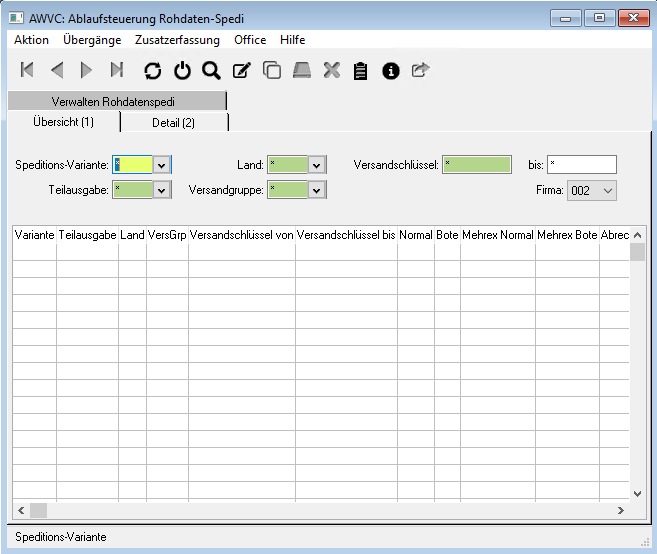Open the Zusatzerfassung menu
The height and width of the screenshot is (554, 657).
coord(177,40)
